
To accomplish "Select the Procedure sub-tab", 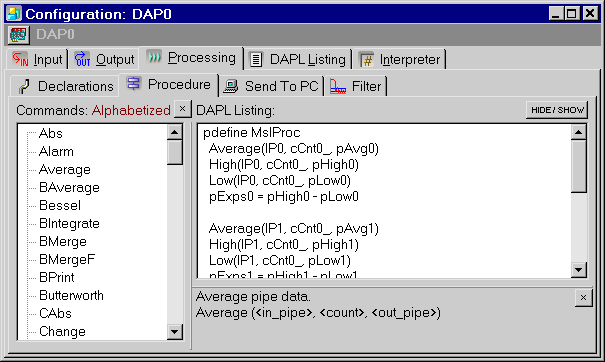I will (169, 84).
